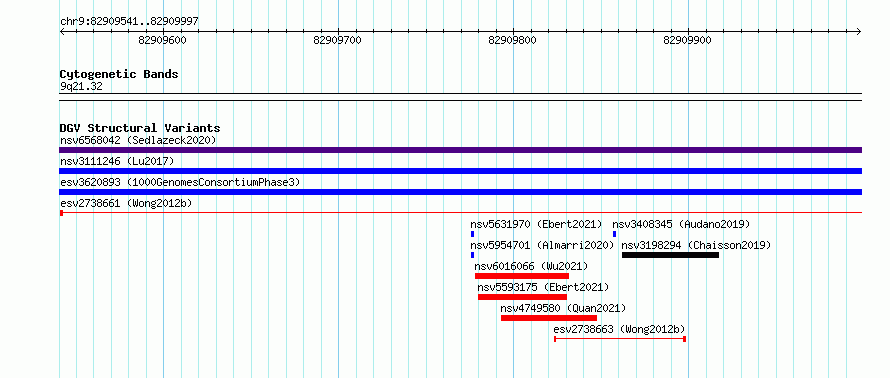Click label nsv5954701 (Almarri2020)
This screenshot has width=890, height=378.
(x=543, y=245)
